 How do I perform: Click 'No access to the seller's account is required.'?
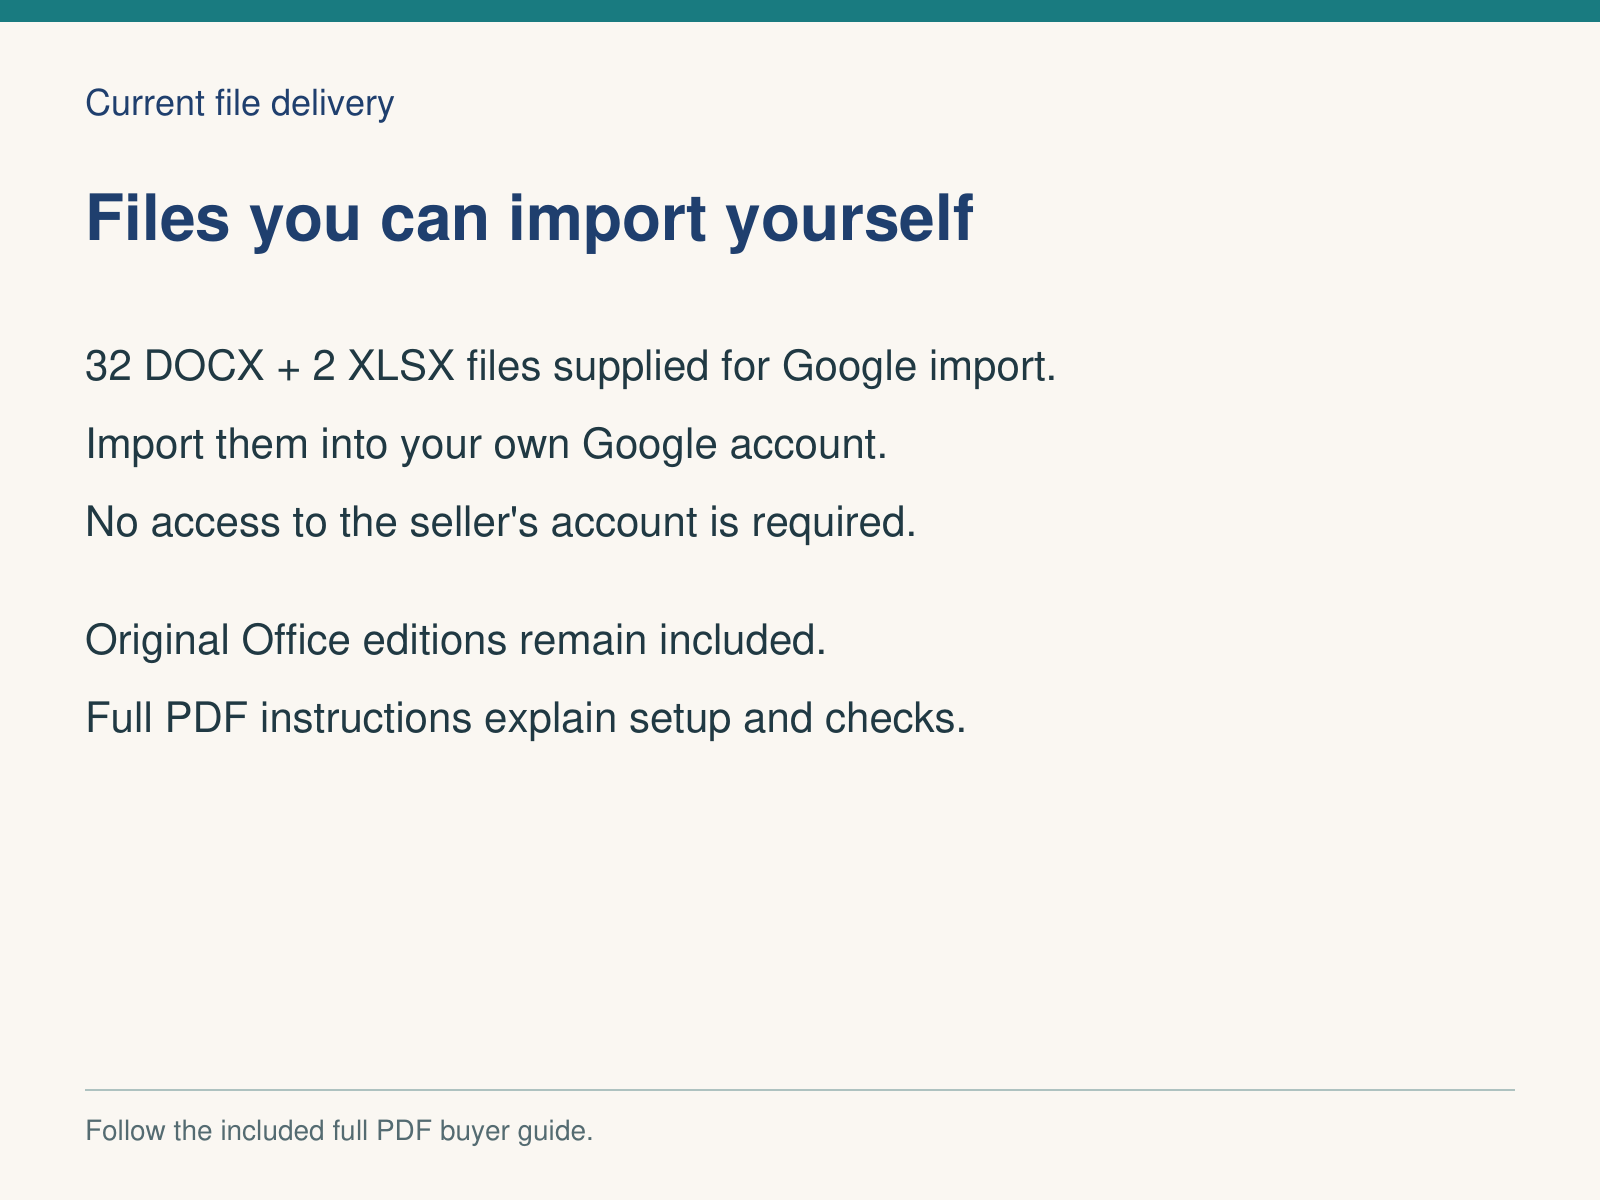[x=501, y=522]
